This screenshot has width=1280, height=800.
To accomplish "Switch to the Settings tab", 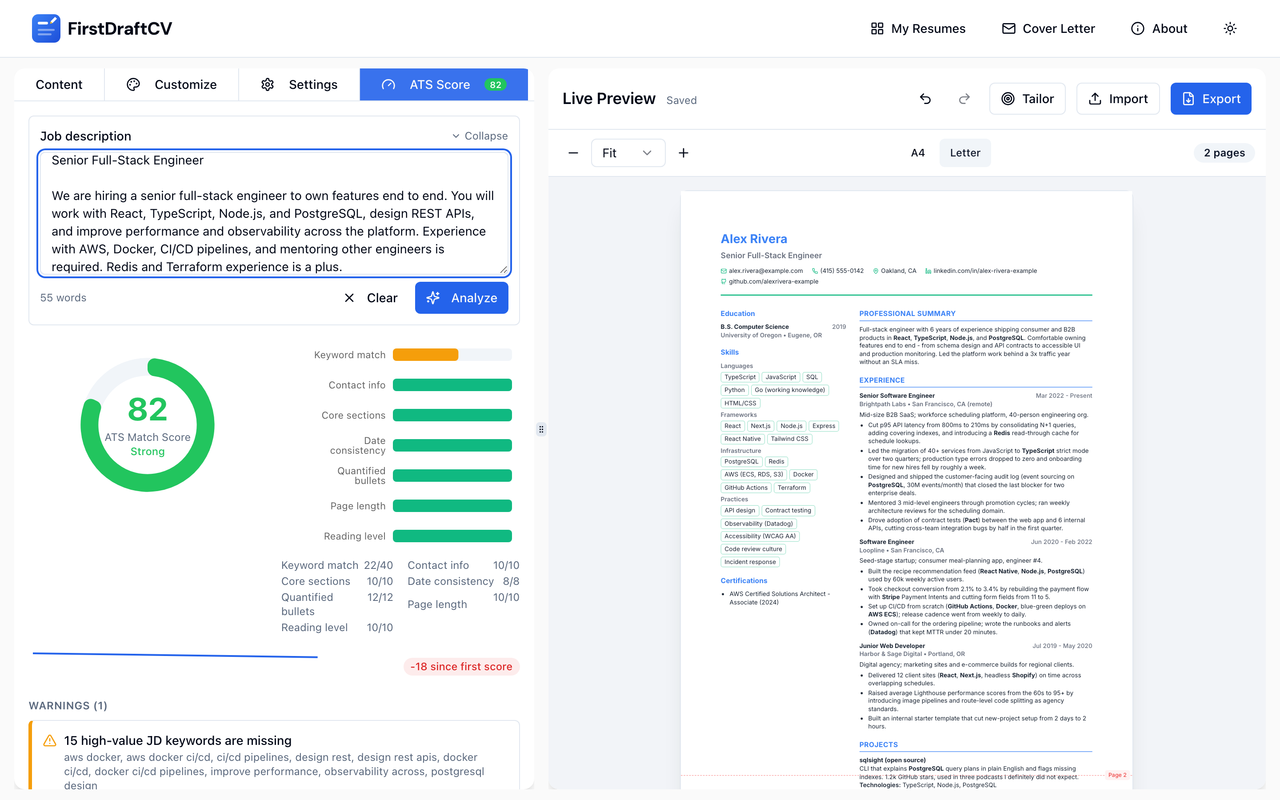I will 299,84.
